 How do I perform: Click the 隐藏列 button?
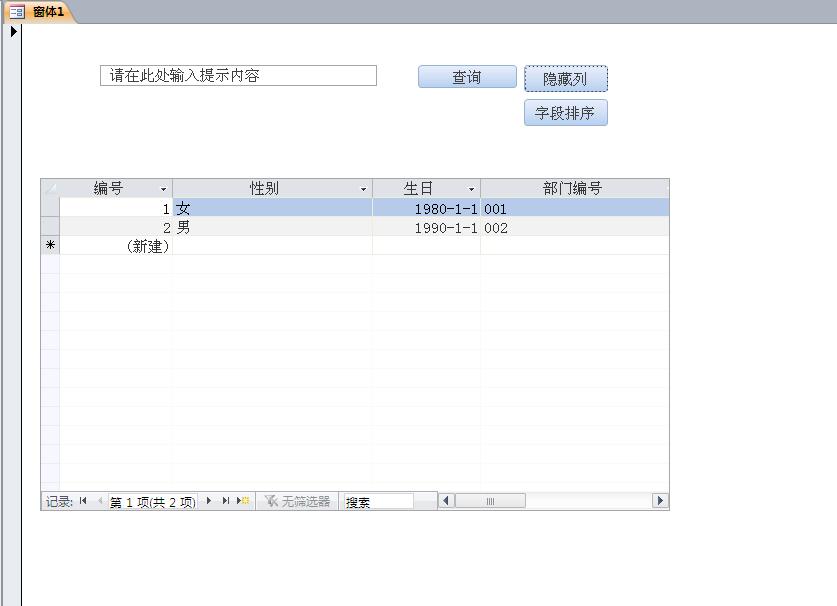tap(566, 79)
